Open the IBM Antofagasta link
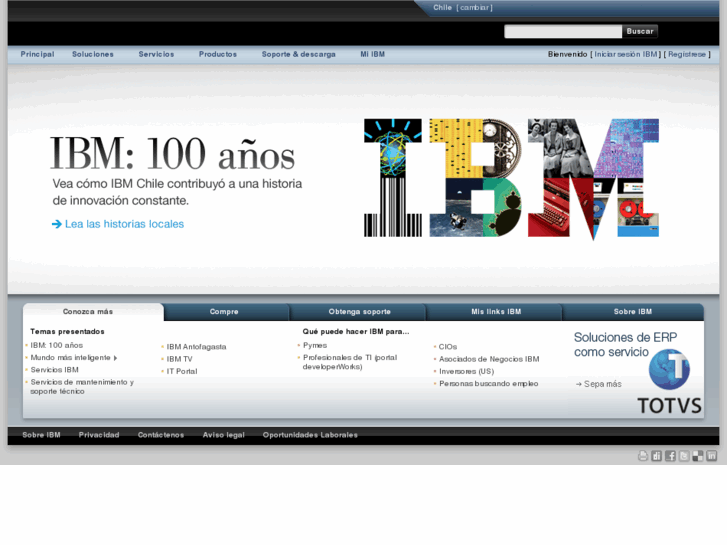The height and width of the screenshot is (545, 727). [x=197, y=347]
